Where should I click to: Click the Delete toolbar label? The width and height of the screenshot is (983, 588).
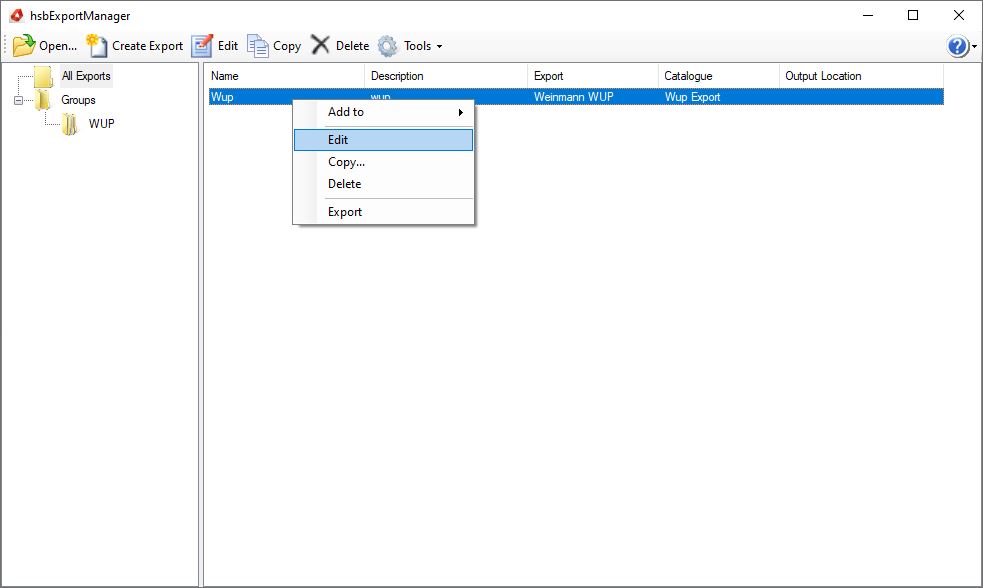pos(352,46)
